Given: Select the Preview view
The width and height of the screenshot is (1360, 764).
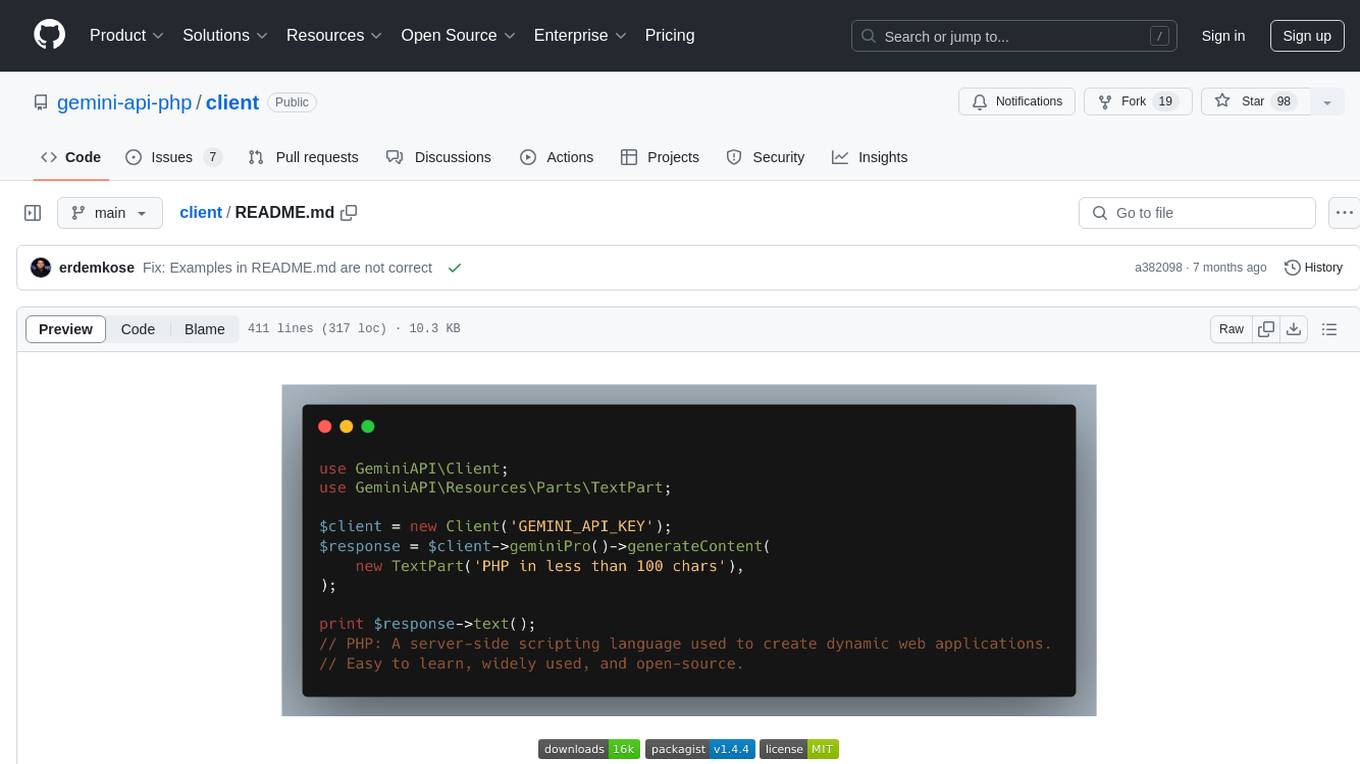Looking at the screenshot, I should point(66,329).
